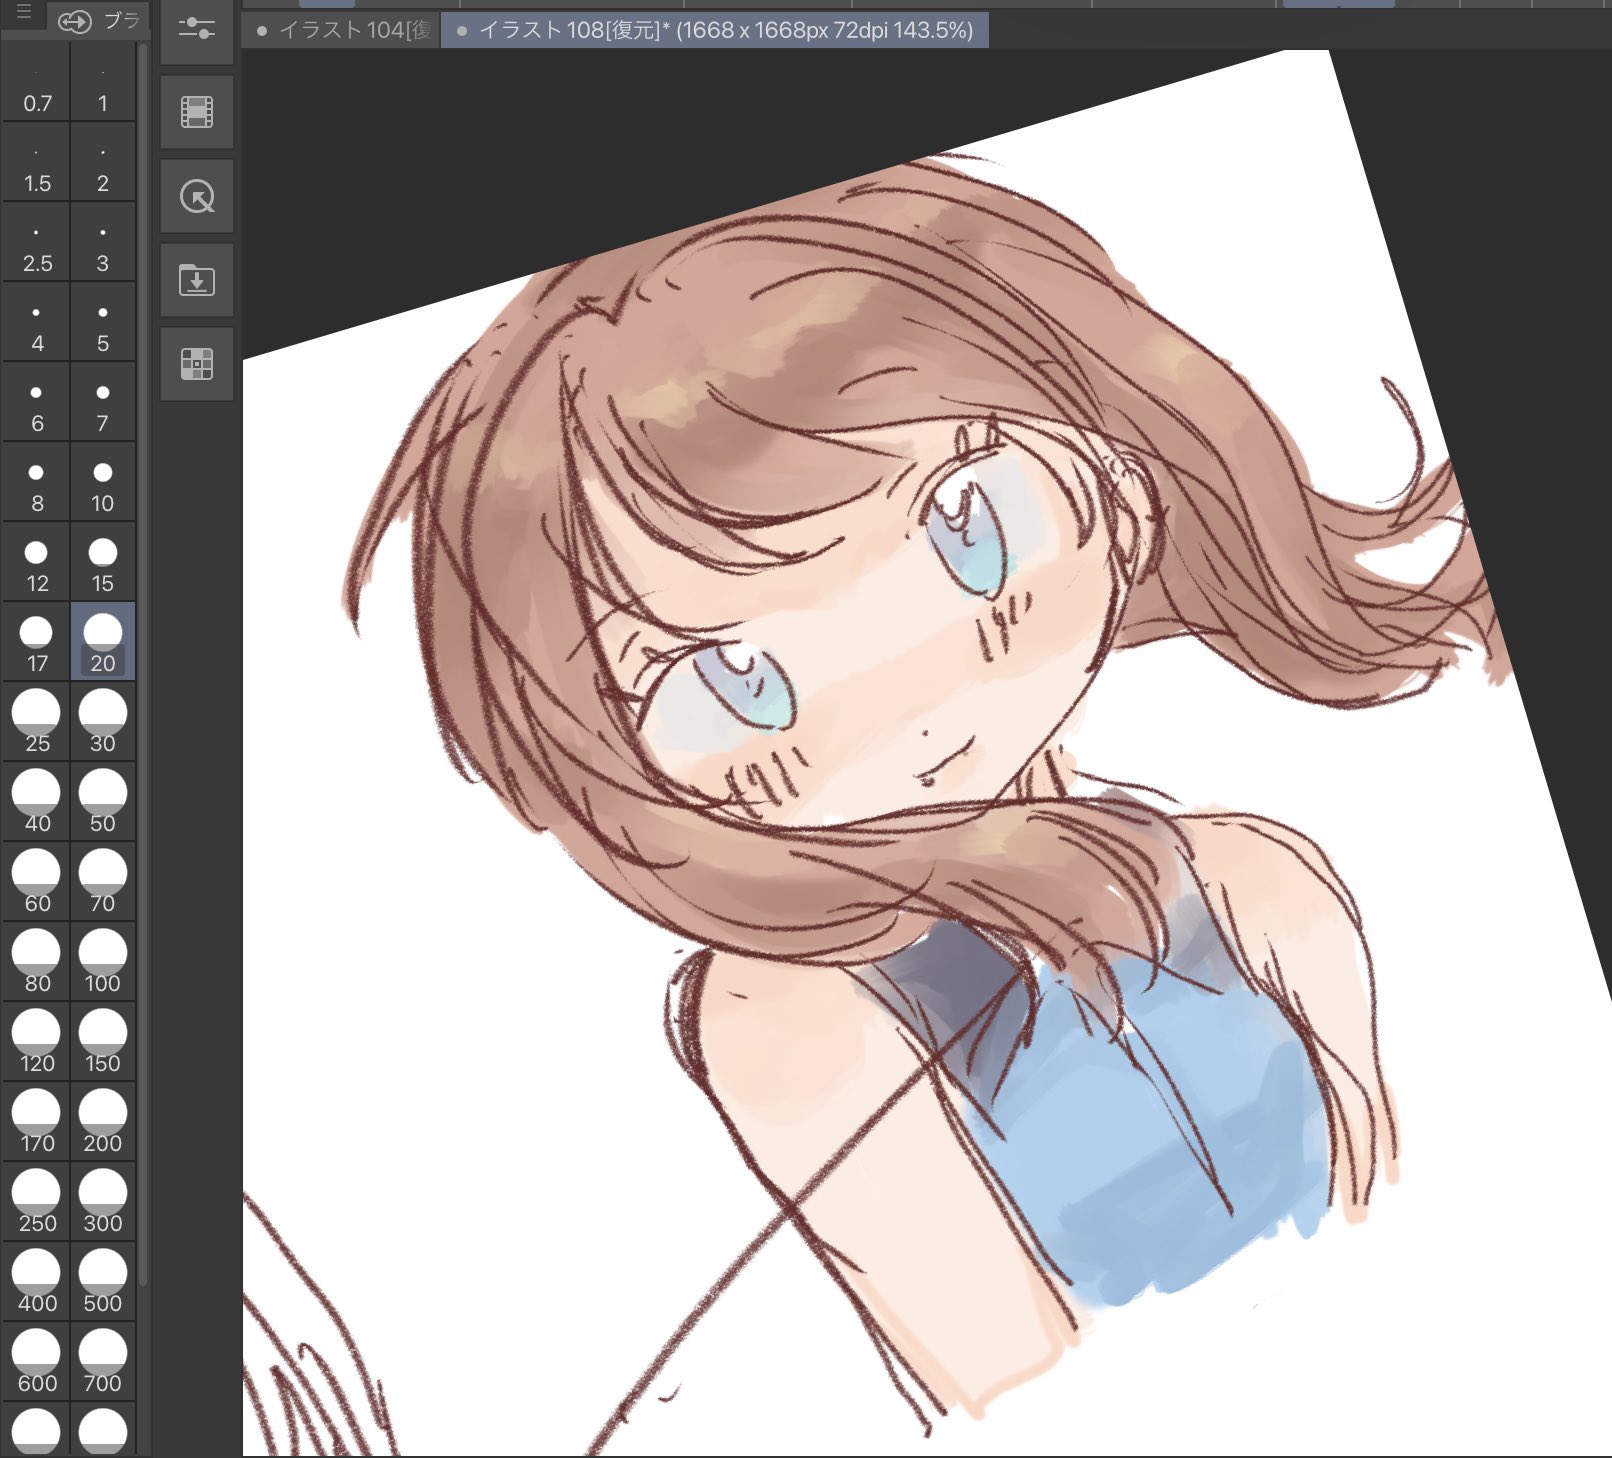Image resolution: width=1612 pixels, height=1458 pixels.
Task: Choose the 60 brush size preset
Action: (37, 882)
